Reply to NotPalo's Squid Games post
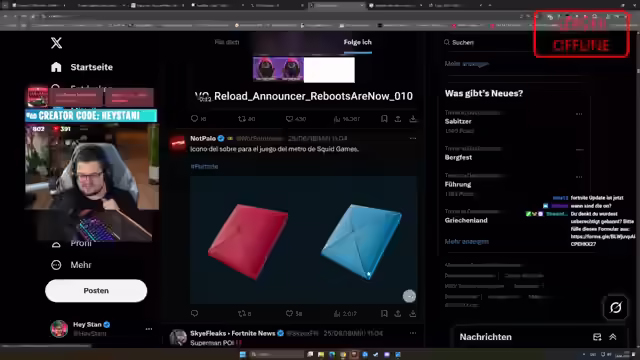This screenshot has width=640, height=360. 194,313
